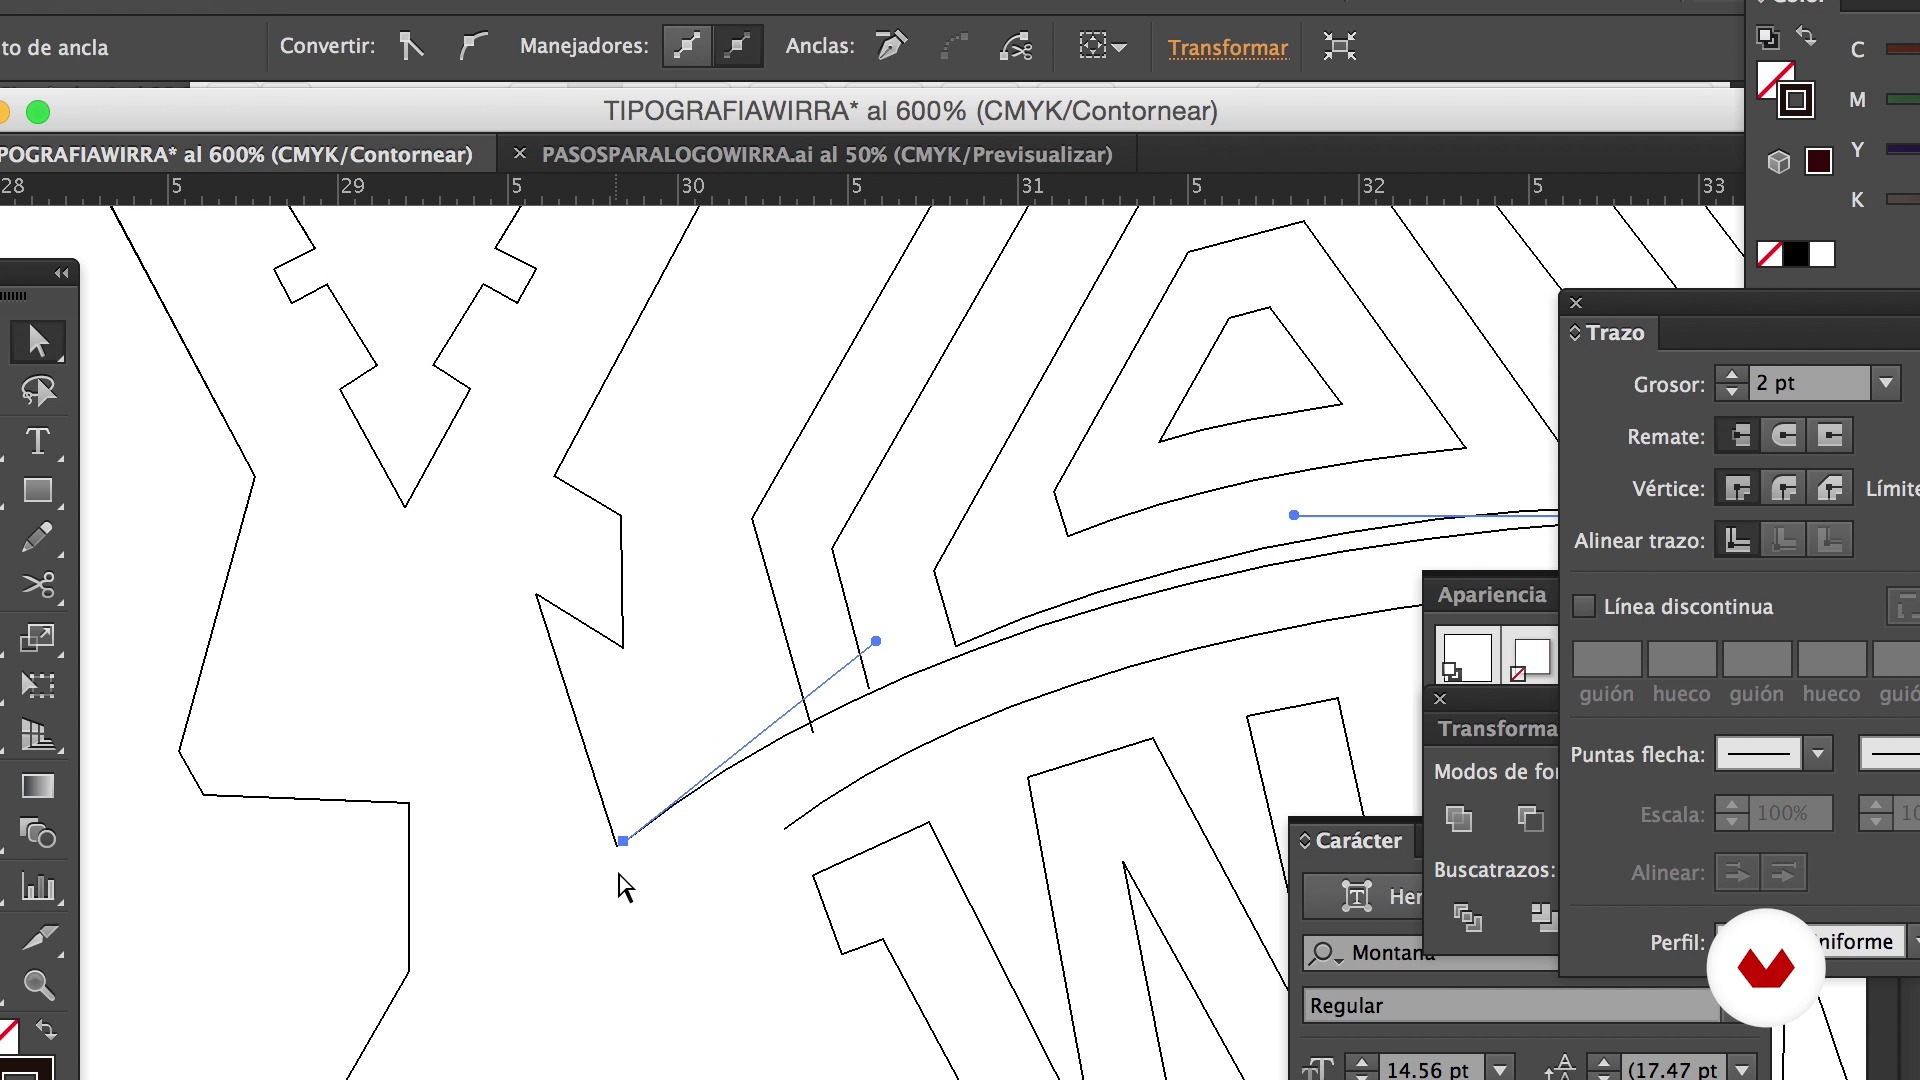Open the leading 17.47 pt dropdown
This screenshot has height=1080, width=1920.
point(1743,1069)
